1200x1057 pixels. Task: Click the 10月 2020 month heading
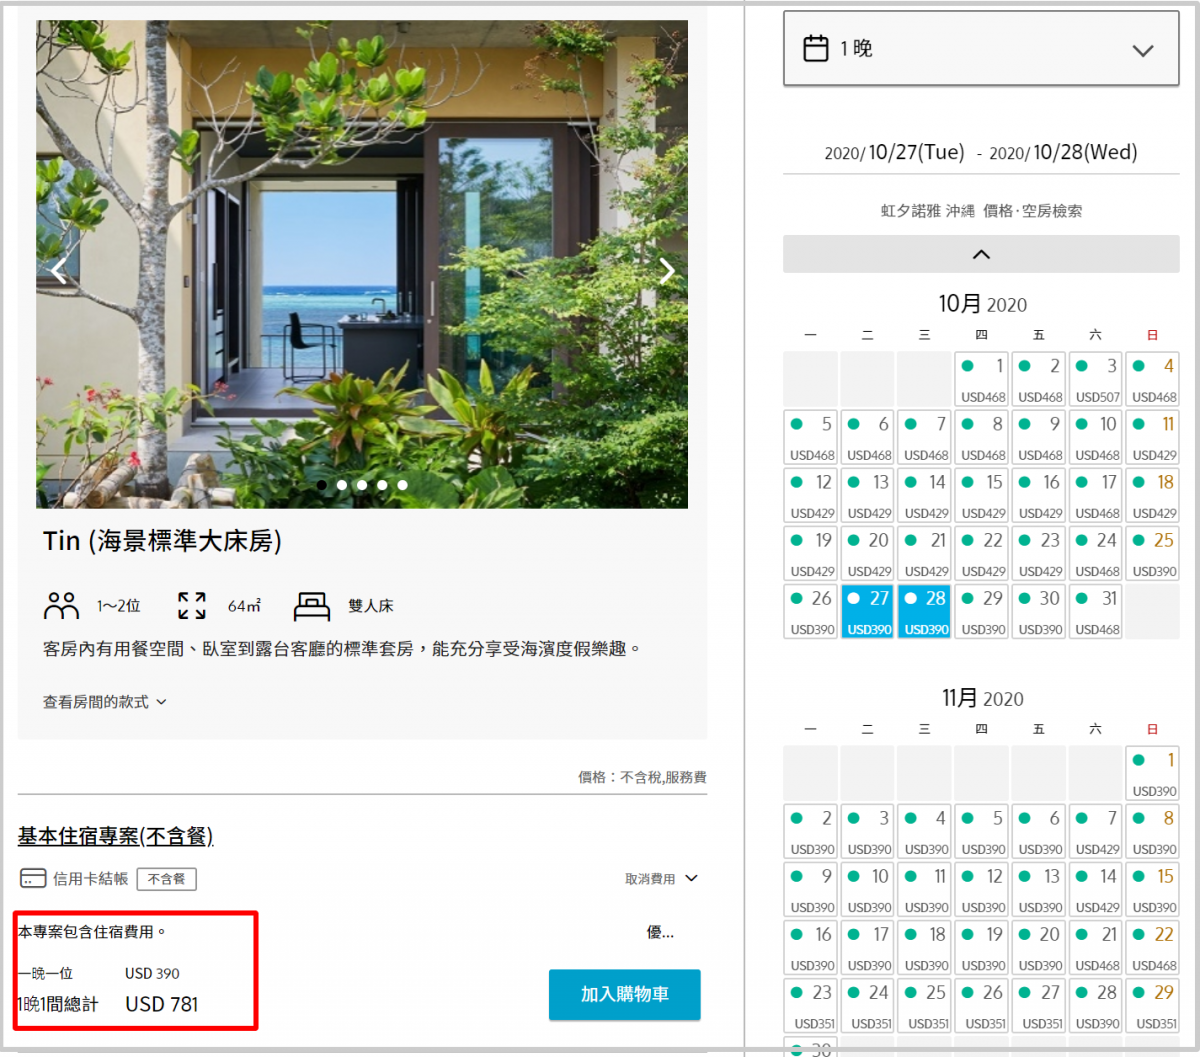click(x=982, y=304)
